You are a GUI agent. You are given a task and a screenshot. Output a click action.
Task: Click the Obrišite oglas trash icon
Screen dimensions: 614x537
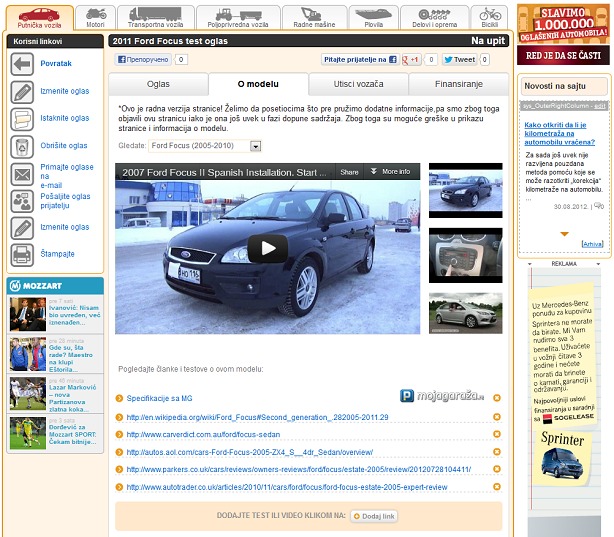pos(22,146)
